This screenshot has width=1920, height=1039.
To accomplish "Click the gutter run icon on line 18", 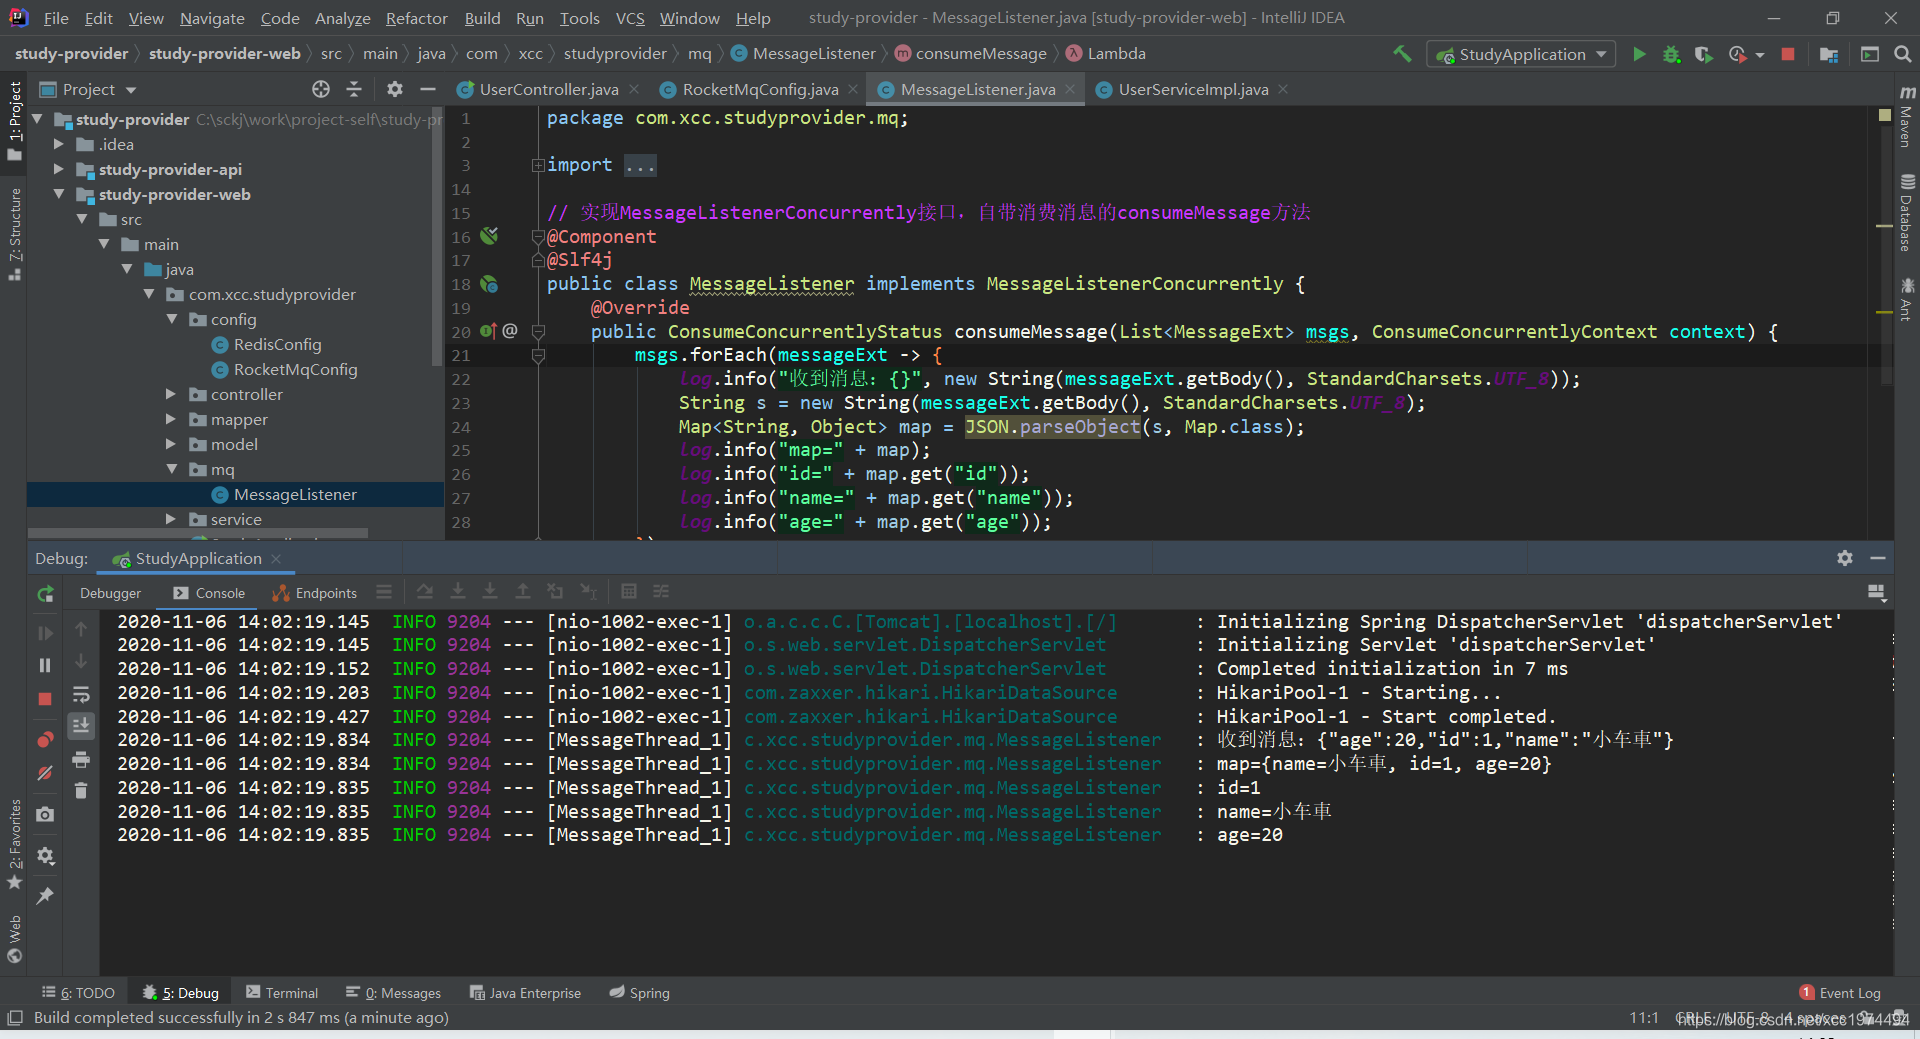I will (489, 285).
